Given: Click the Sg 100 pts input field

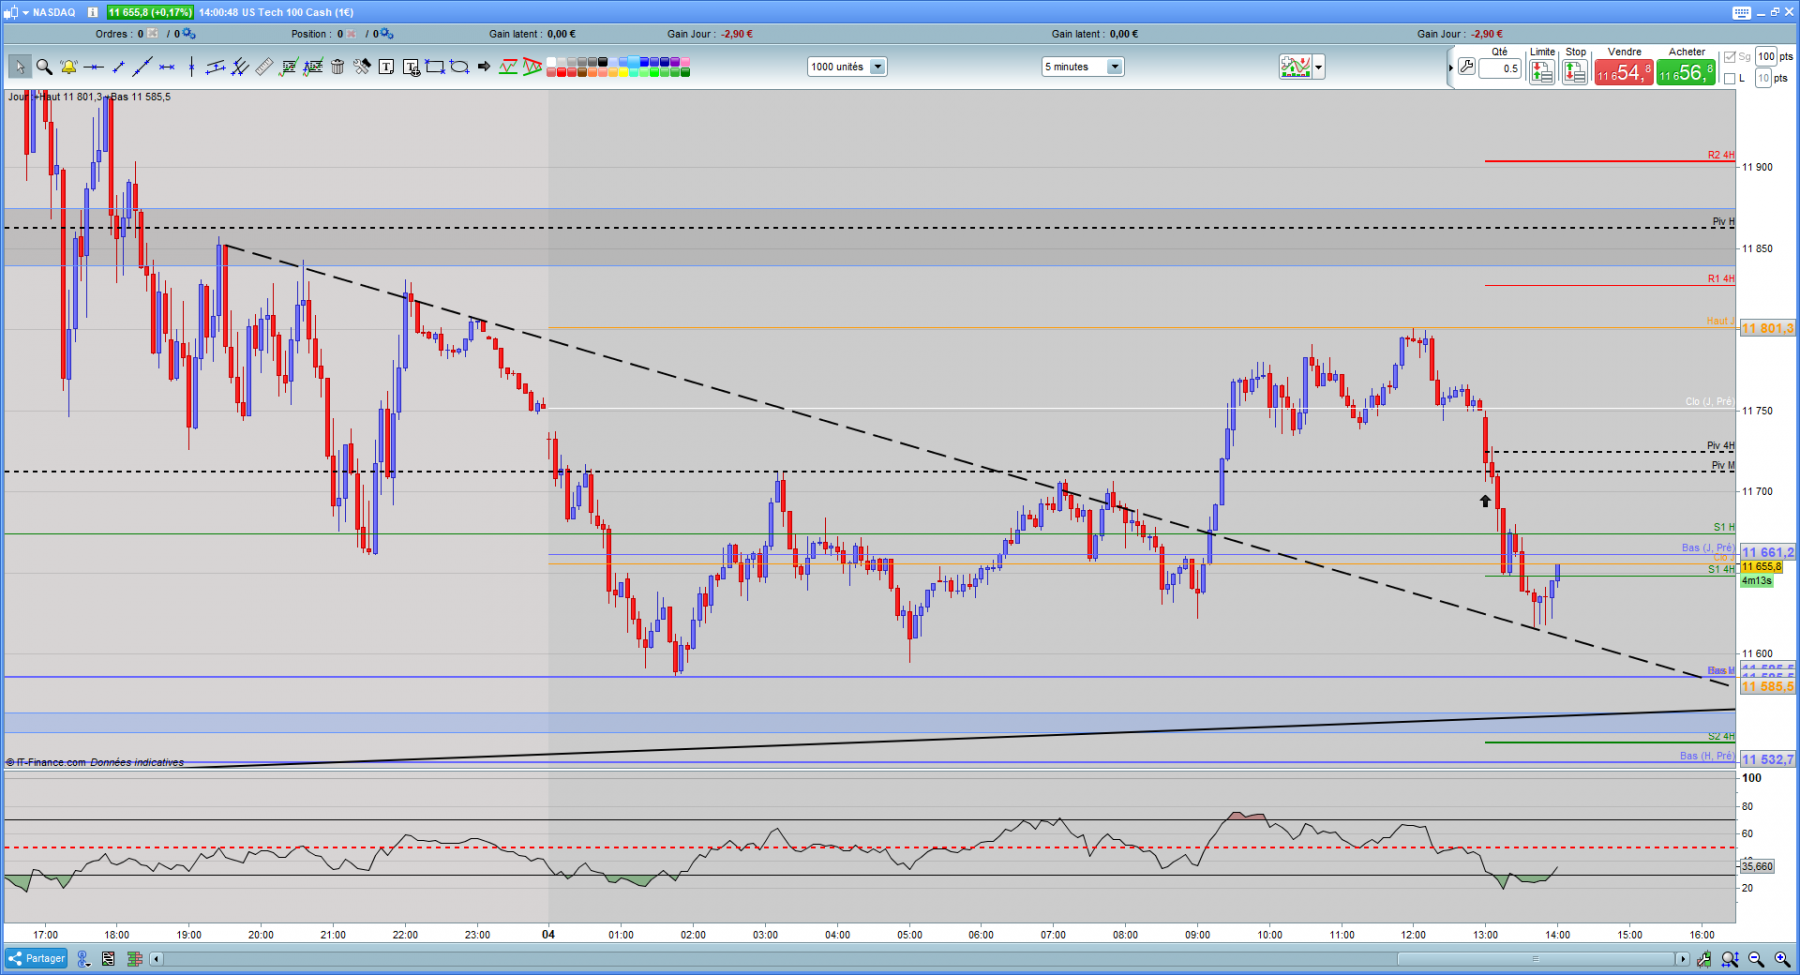Looking at the screenshot, I should tap(1767, 57).
